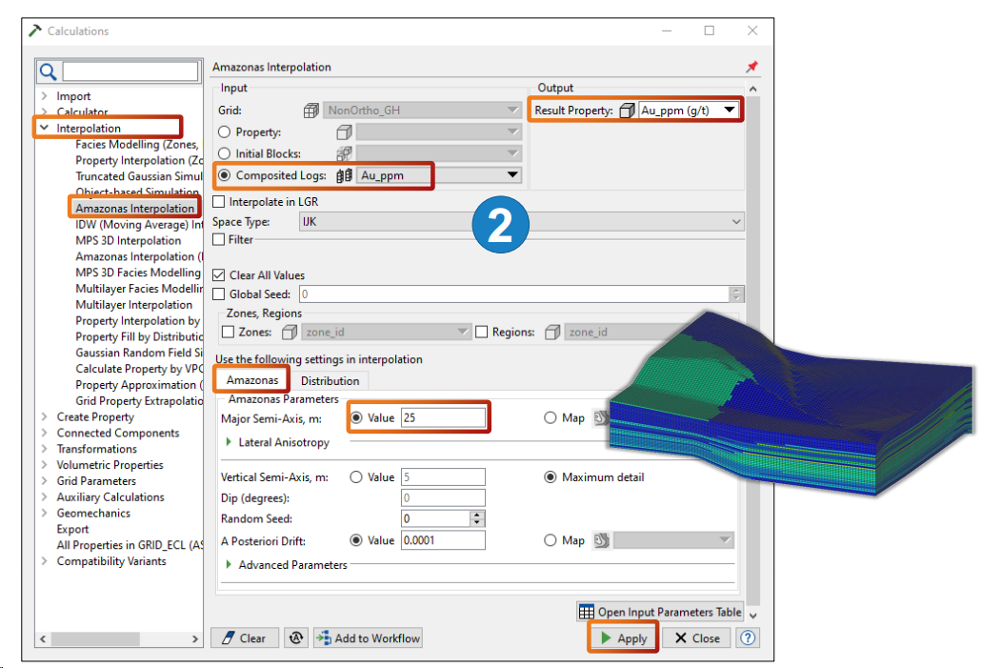Expand the Create Property node
Image resolution: width=982 pixels, height=668 pixels.
[x=44, y=417]
